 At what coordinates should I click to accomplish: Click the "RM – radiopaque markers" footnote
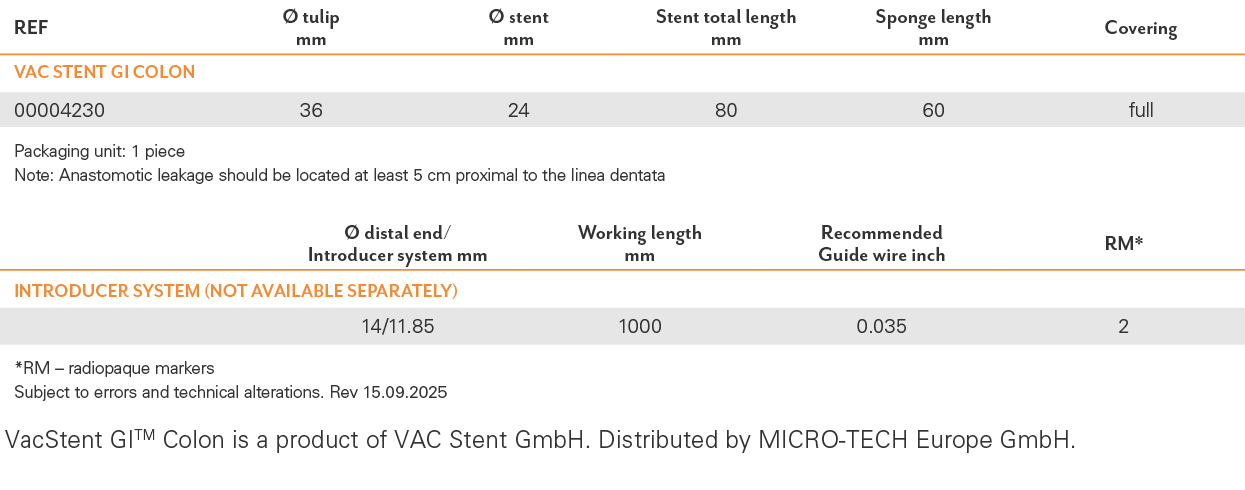[x=114, y=368]
